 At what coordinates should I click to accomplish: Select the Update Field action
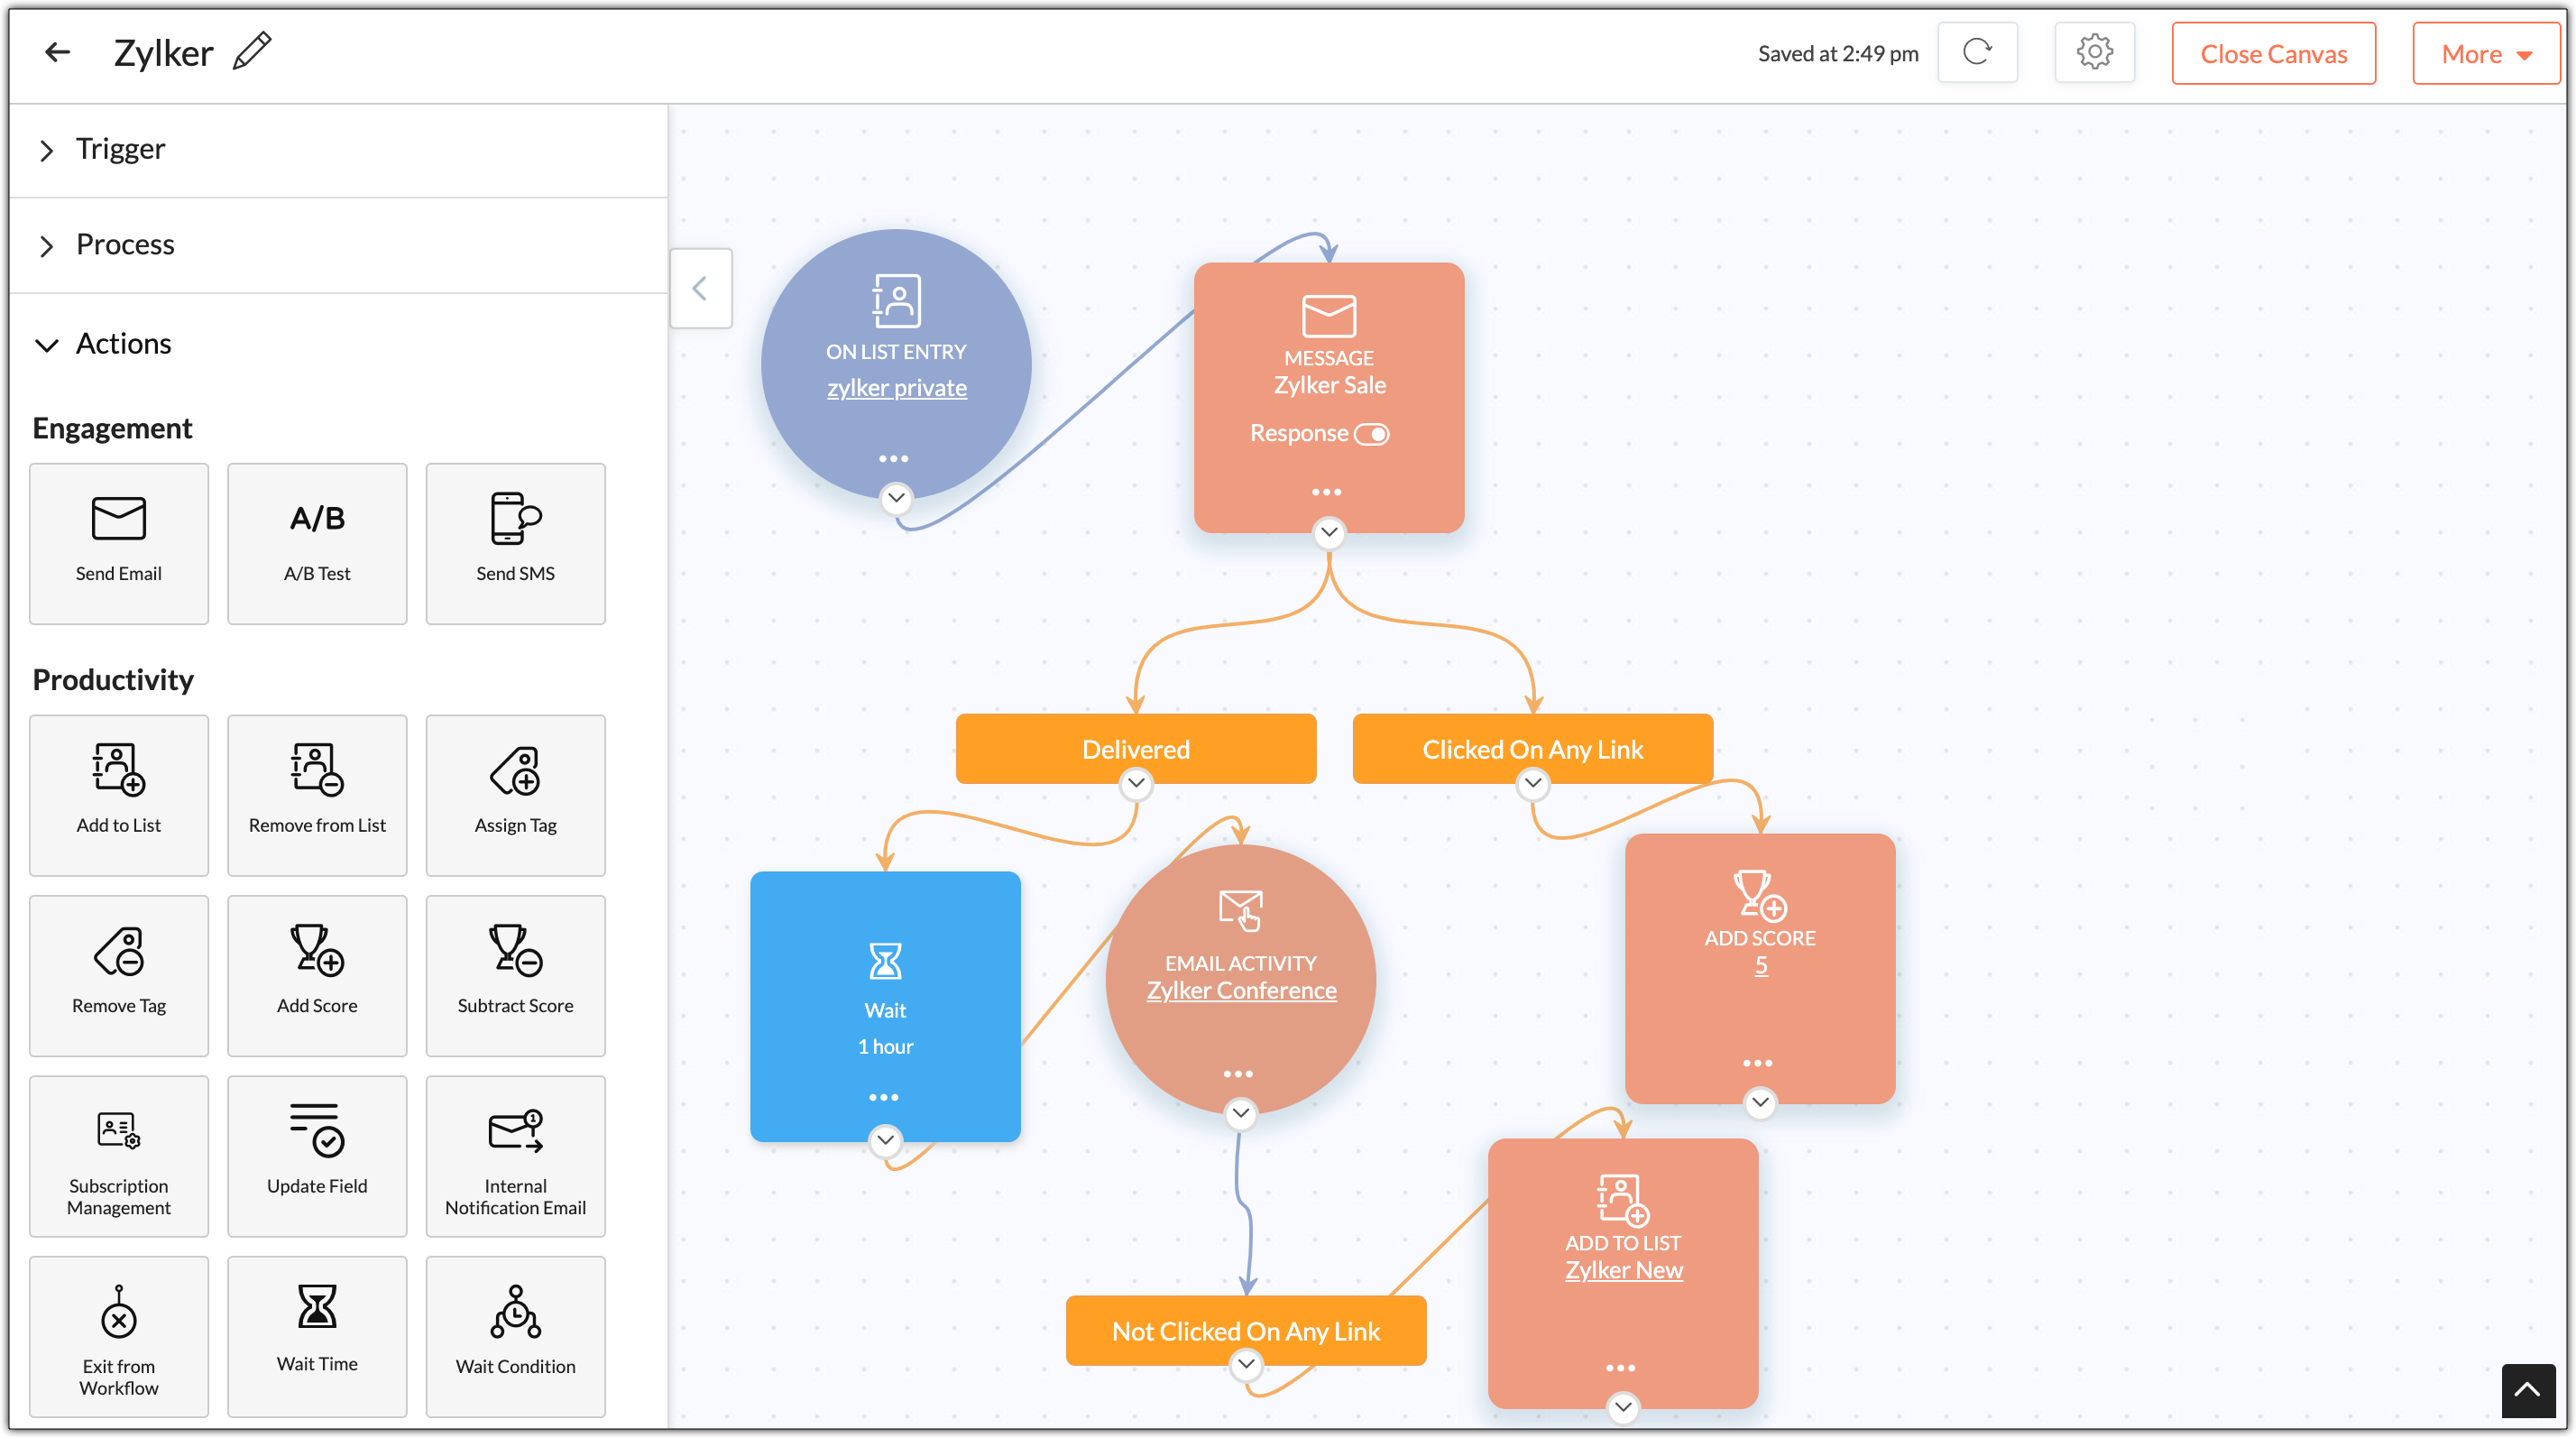317,1156
